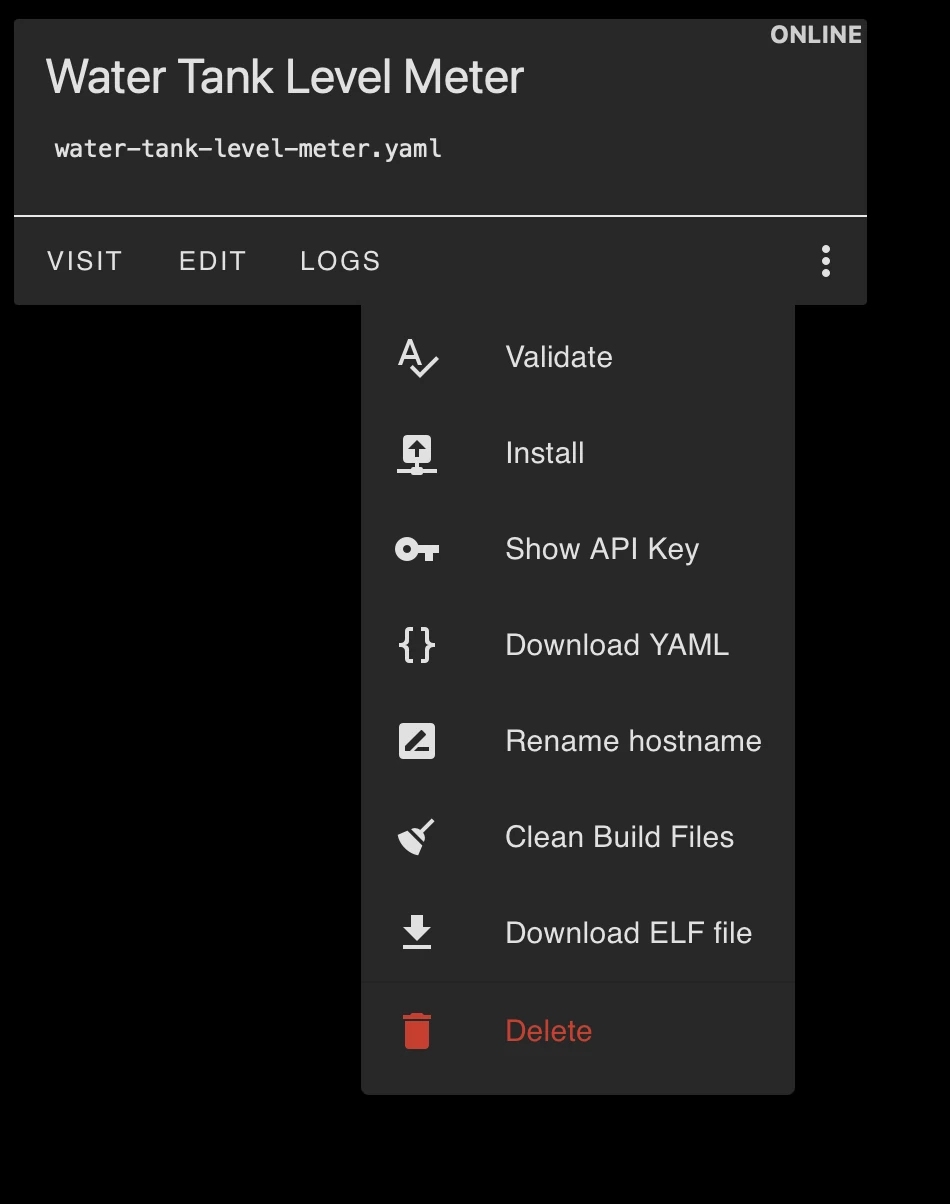Select Download ELF file
The image size is (950, 1204).
coord(628,932)
